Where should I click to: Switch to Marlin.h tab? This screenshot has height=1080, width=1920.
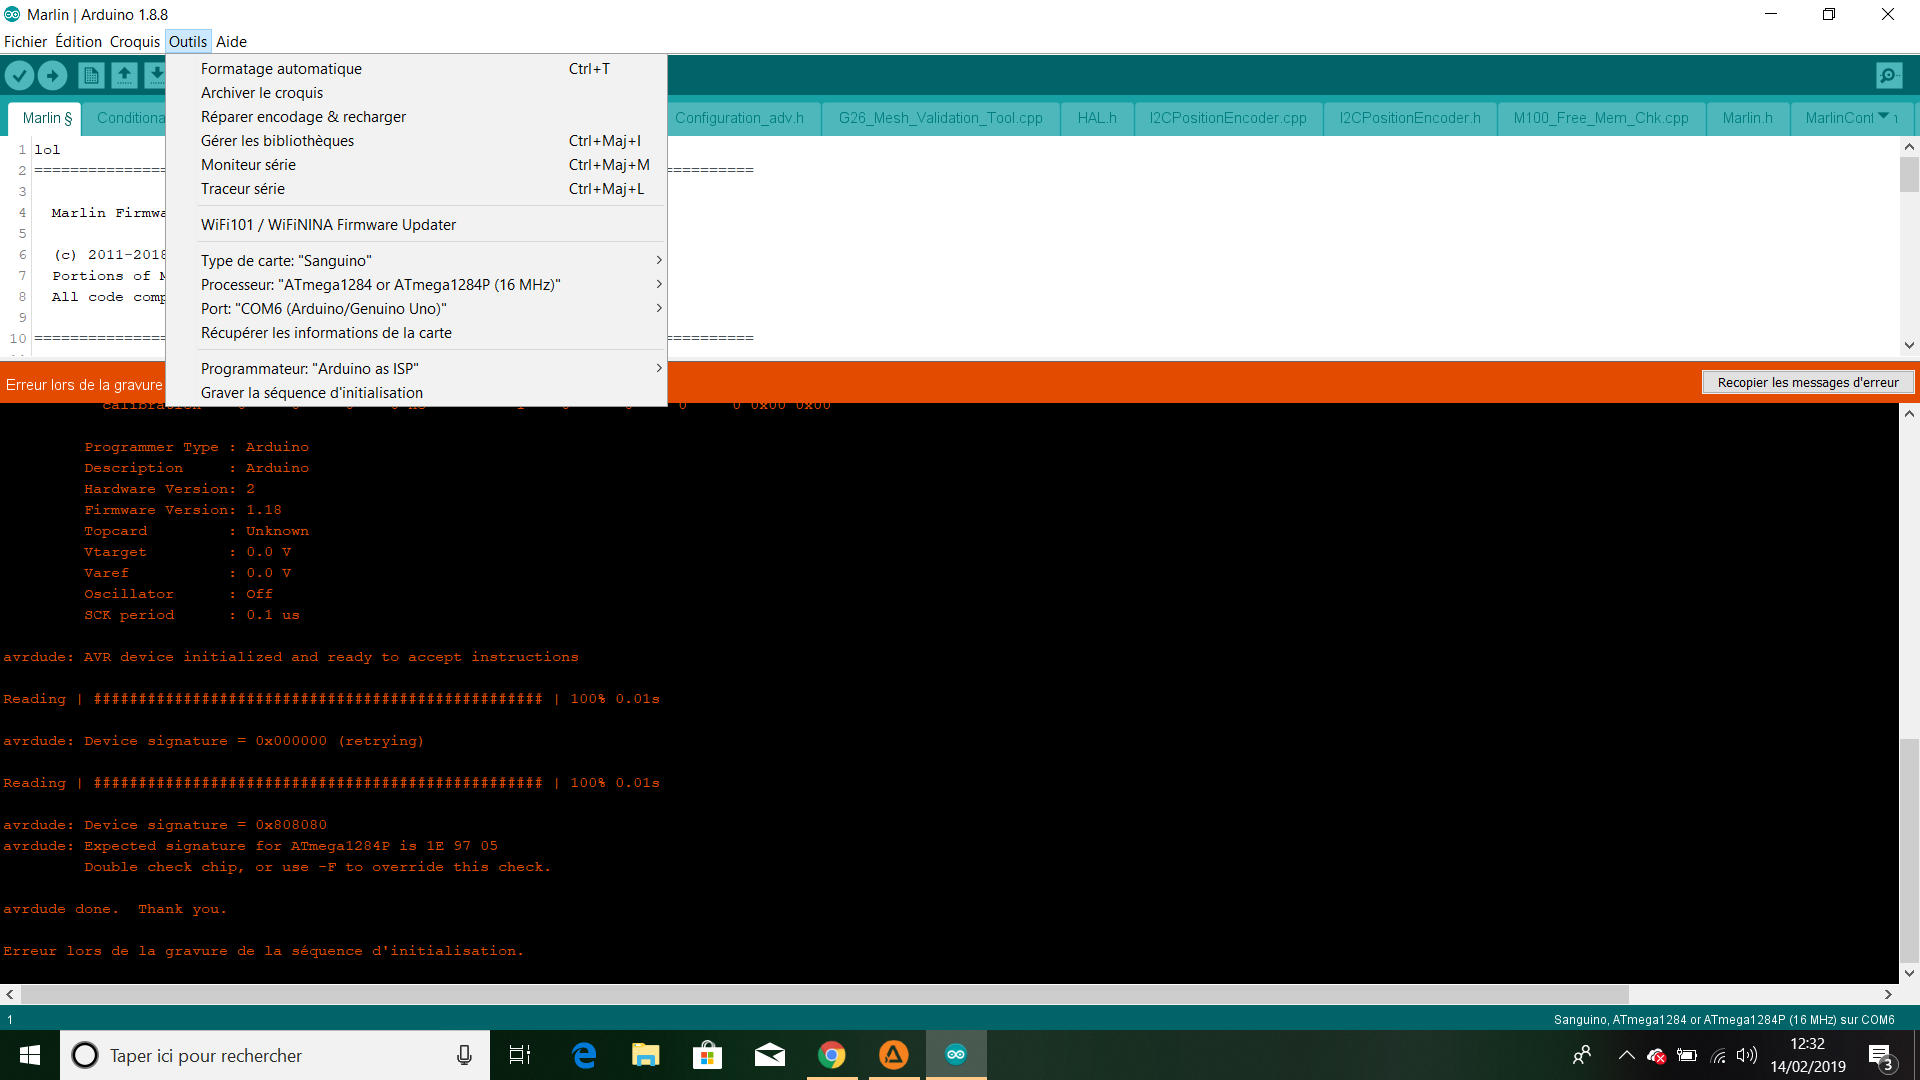(1747, 118)
